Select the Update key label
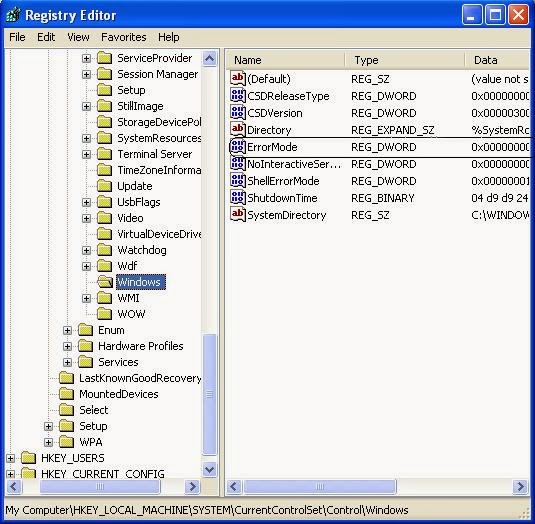Image resolution: width=535 pixels, height=524 pixels. click(135, 186)
